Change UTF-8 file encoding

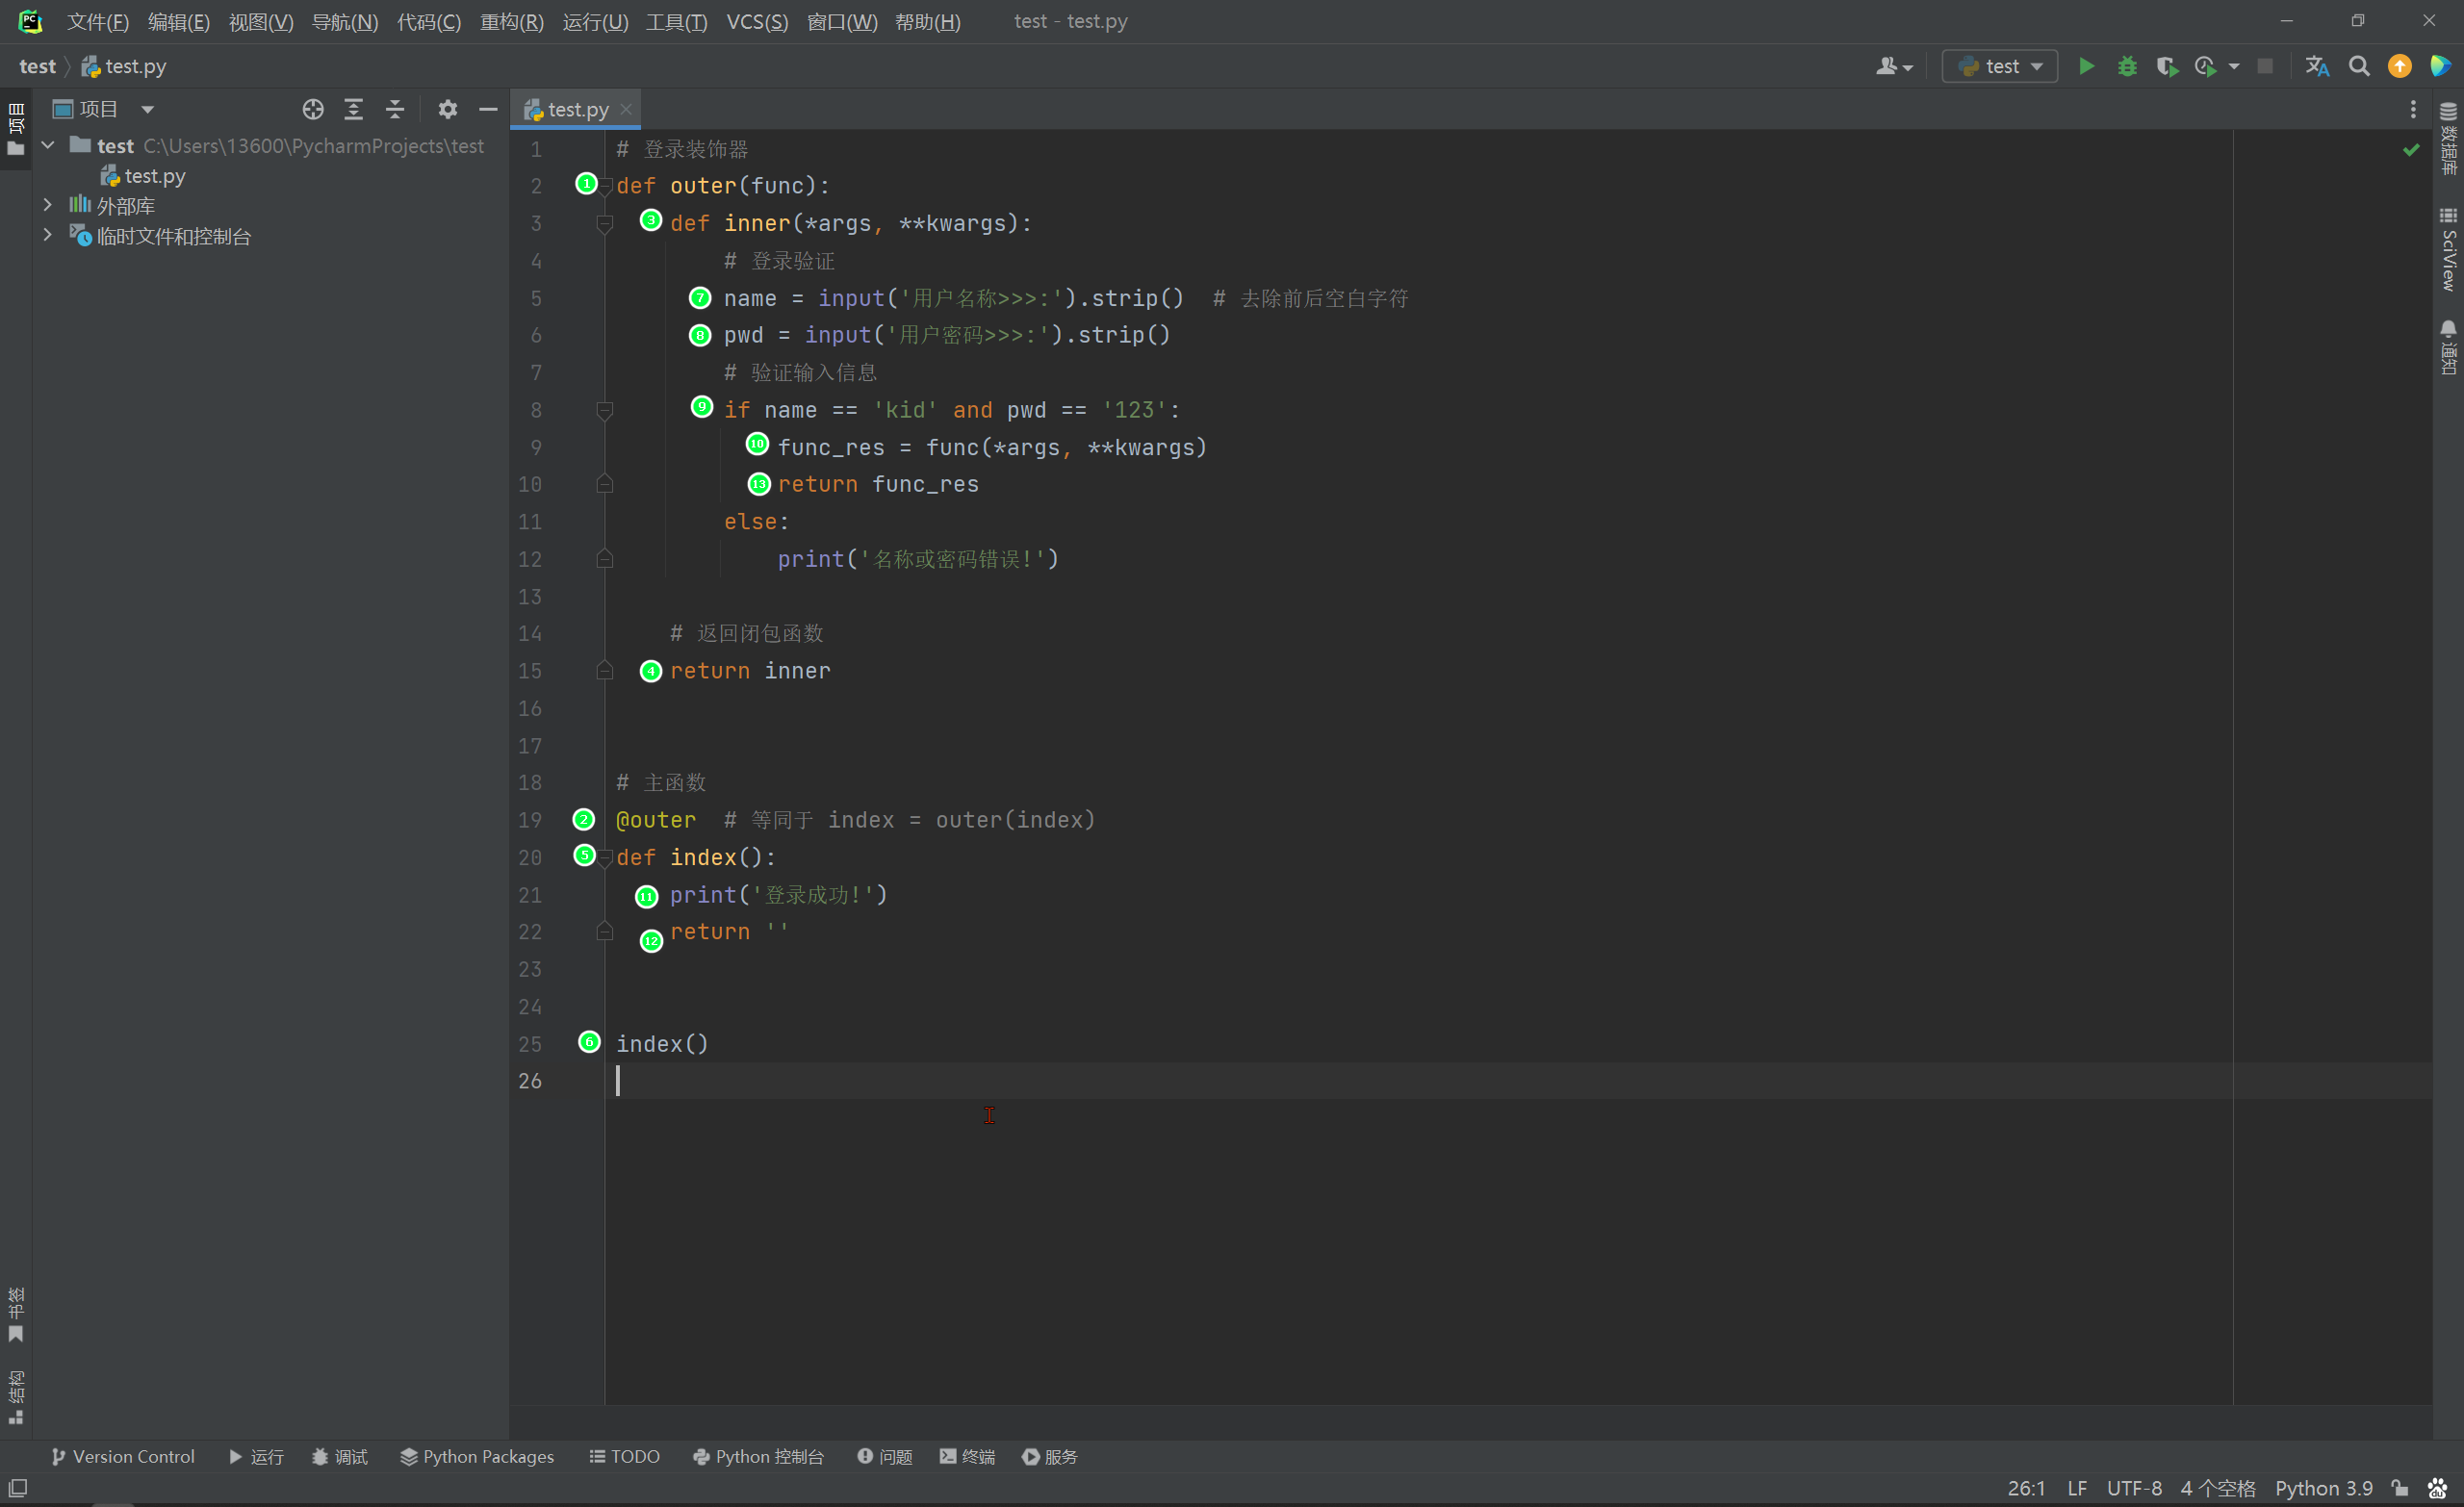2134,1488
